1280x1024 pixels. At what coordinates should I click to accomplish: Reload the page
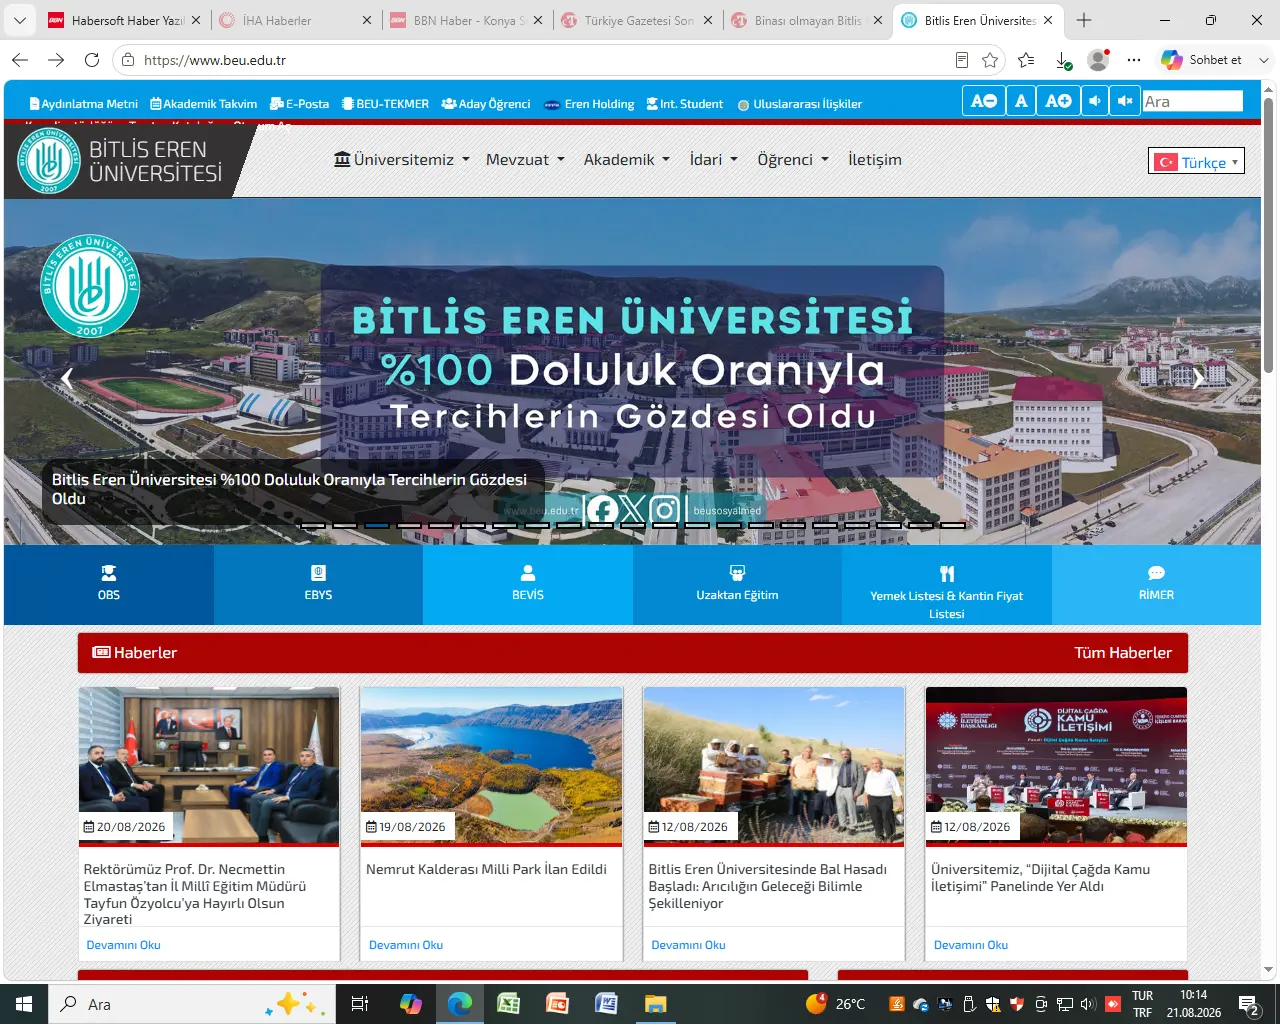tap(92, 60)
